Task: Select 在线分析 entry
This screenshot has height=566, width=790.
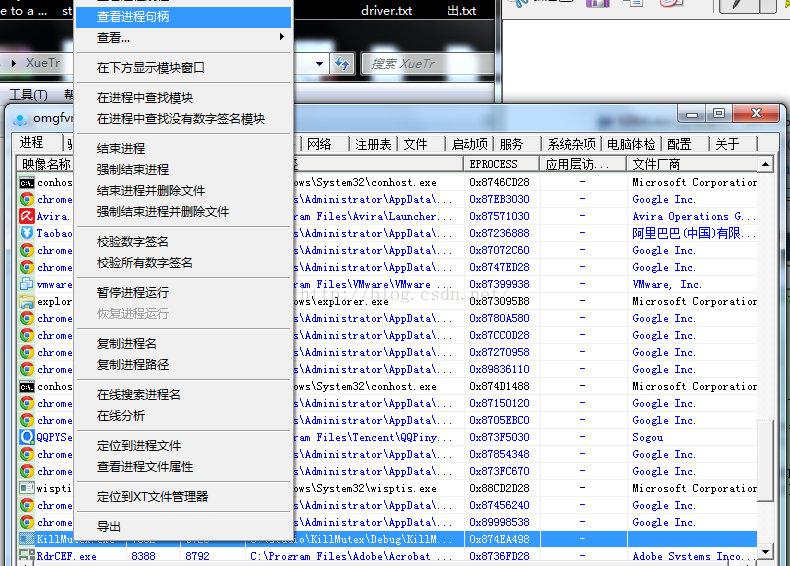Action: coord(183,416)
